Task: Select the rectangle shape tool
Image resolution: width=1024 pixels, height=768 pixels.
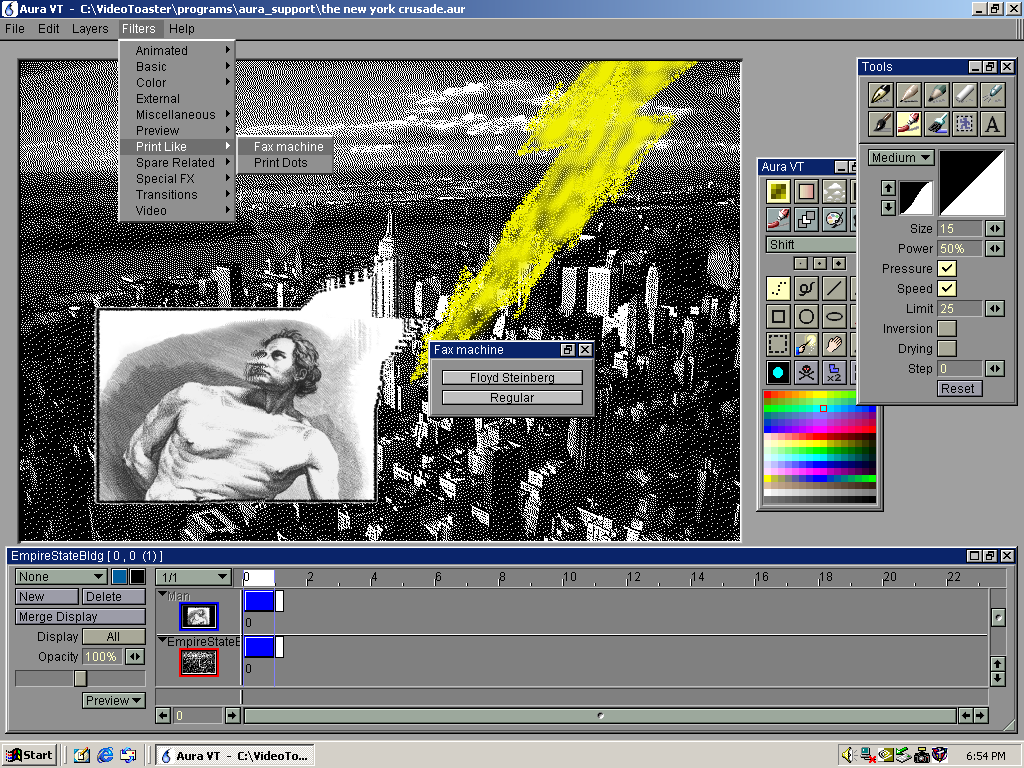Action: point(778,317)
